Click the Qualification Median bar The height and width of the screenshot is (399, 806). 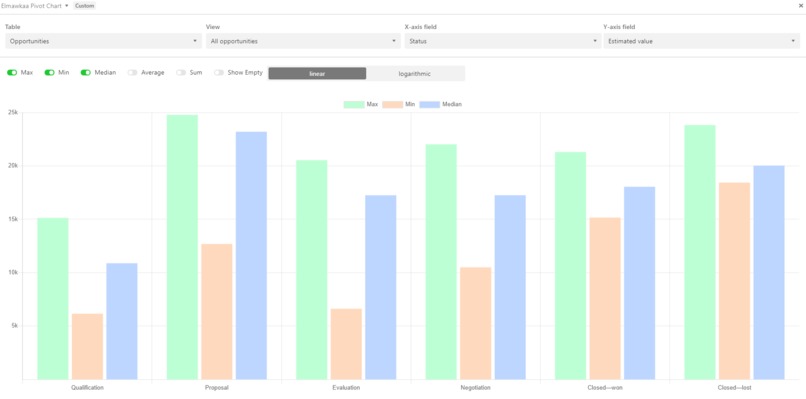[x=122, y=321]
